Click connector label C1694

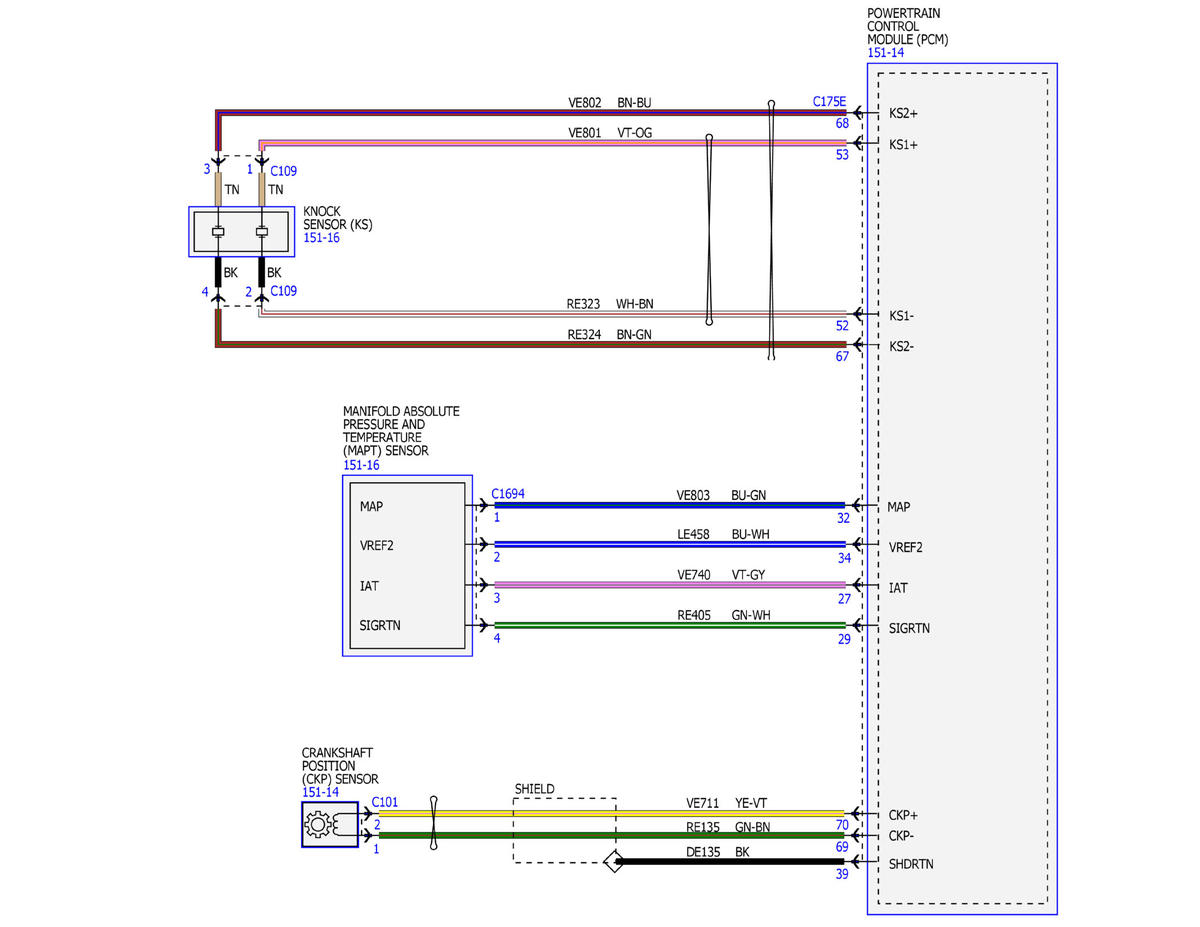(508, 494)
